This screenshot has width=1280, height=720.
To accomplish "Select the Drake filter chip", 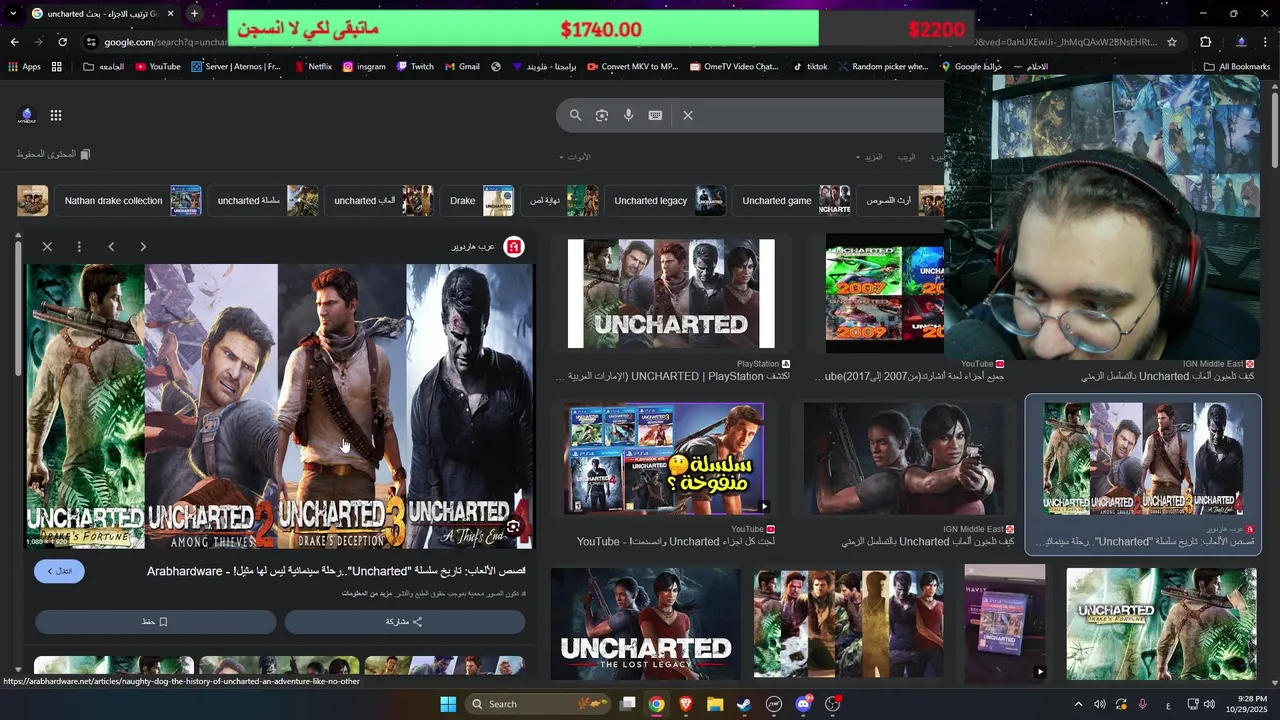I will point(479,201).
